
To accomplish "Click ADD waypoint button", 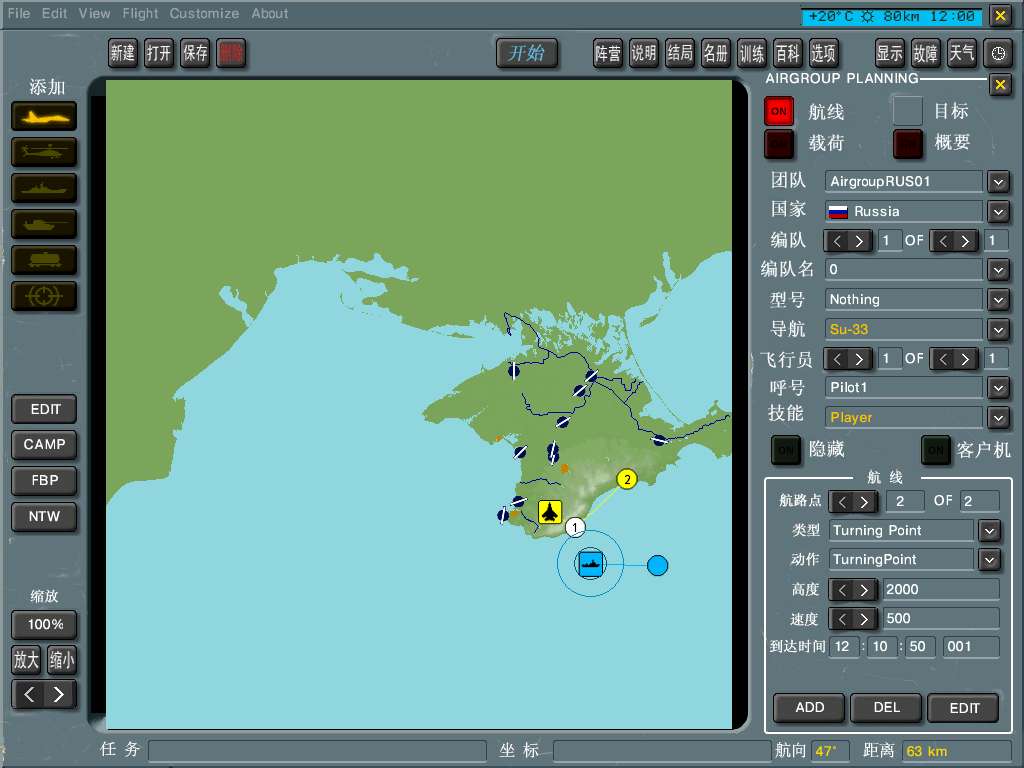I will click(809, 708).
